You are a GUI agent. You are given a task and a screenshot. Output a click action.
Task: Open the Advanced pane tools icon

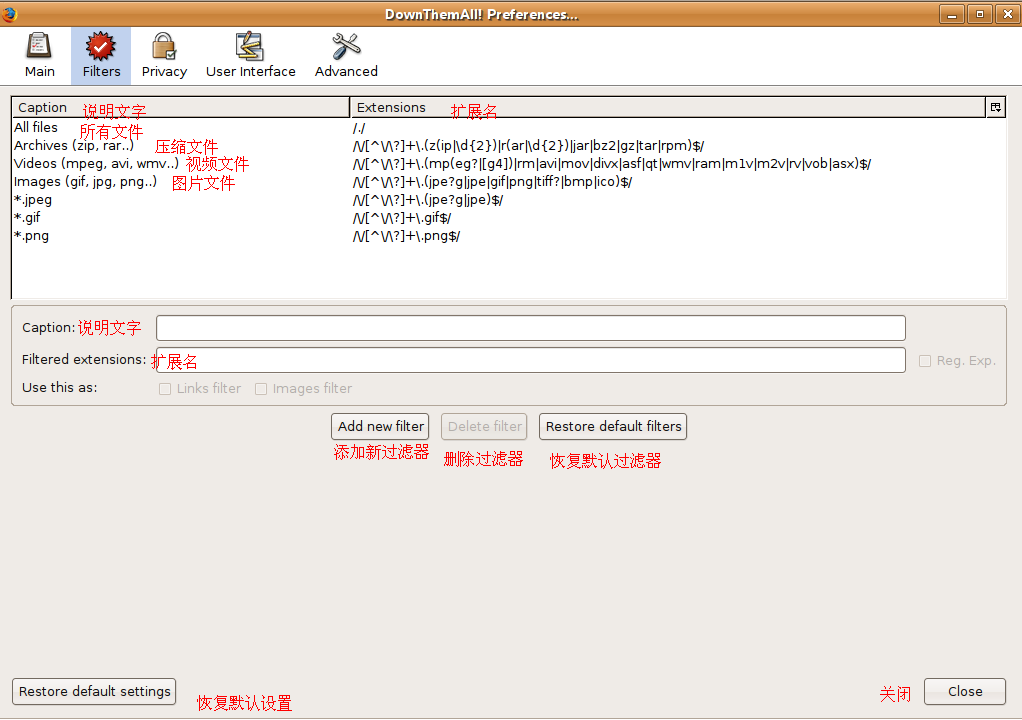[346, 47]
